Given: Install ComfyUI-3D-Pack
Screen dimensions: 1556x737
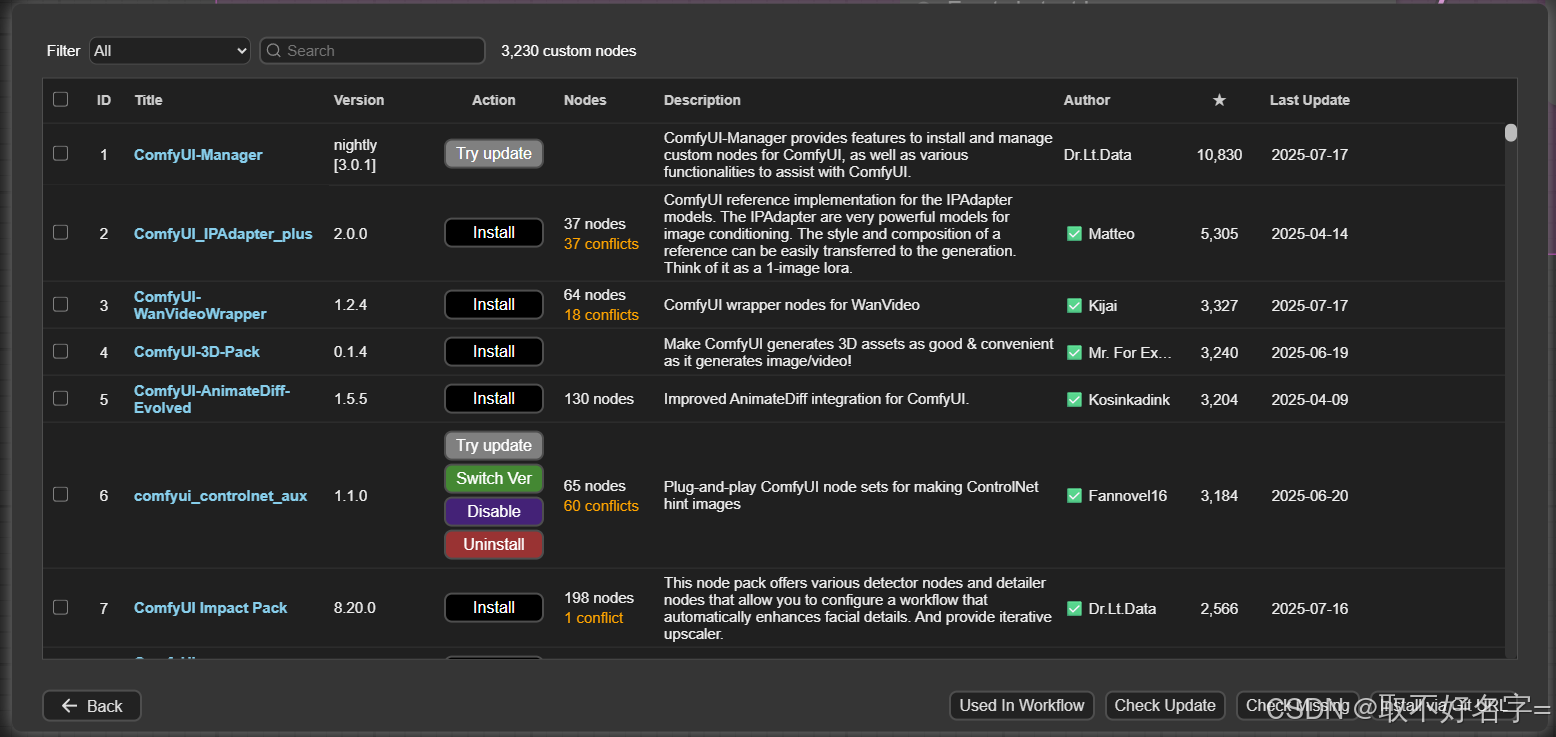Looking at the screenshot, I should 494,351.
